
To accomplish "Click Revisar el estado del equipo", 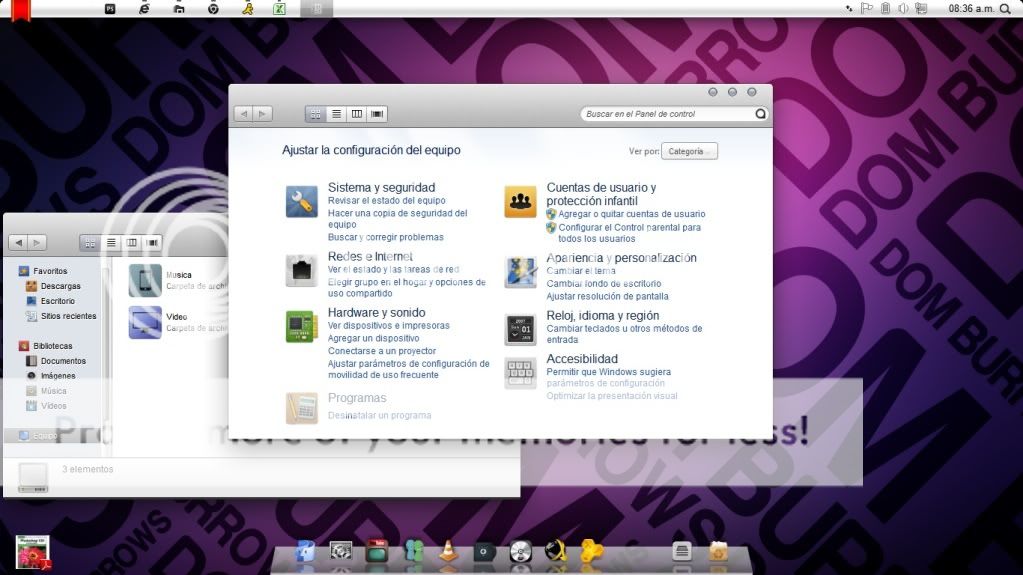I will click(x=386, y=200).
